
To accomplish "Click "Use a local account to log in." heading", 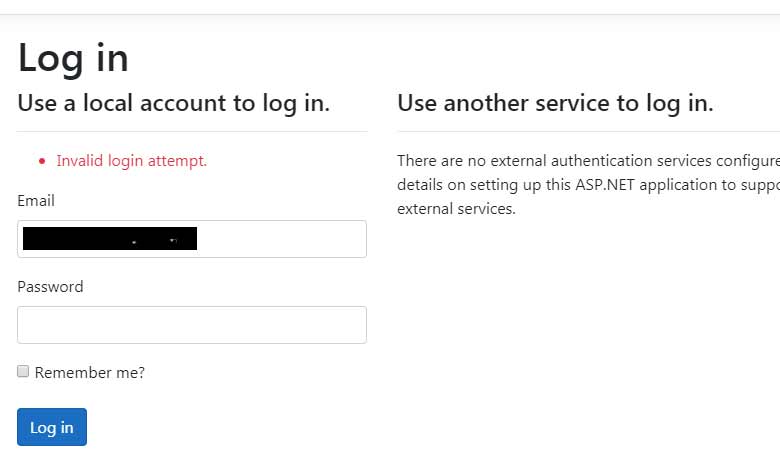I will (x=174, y=103).
